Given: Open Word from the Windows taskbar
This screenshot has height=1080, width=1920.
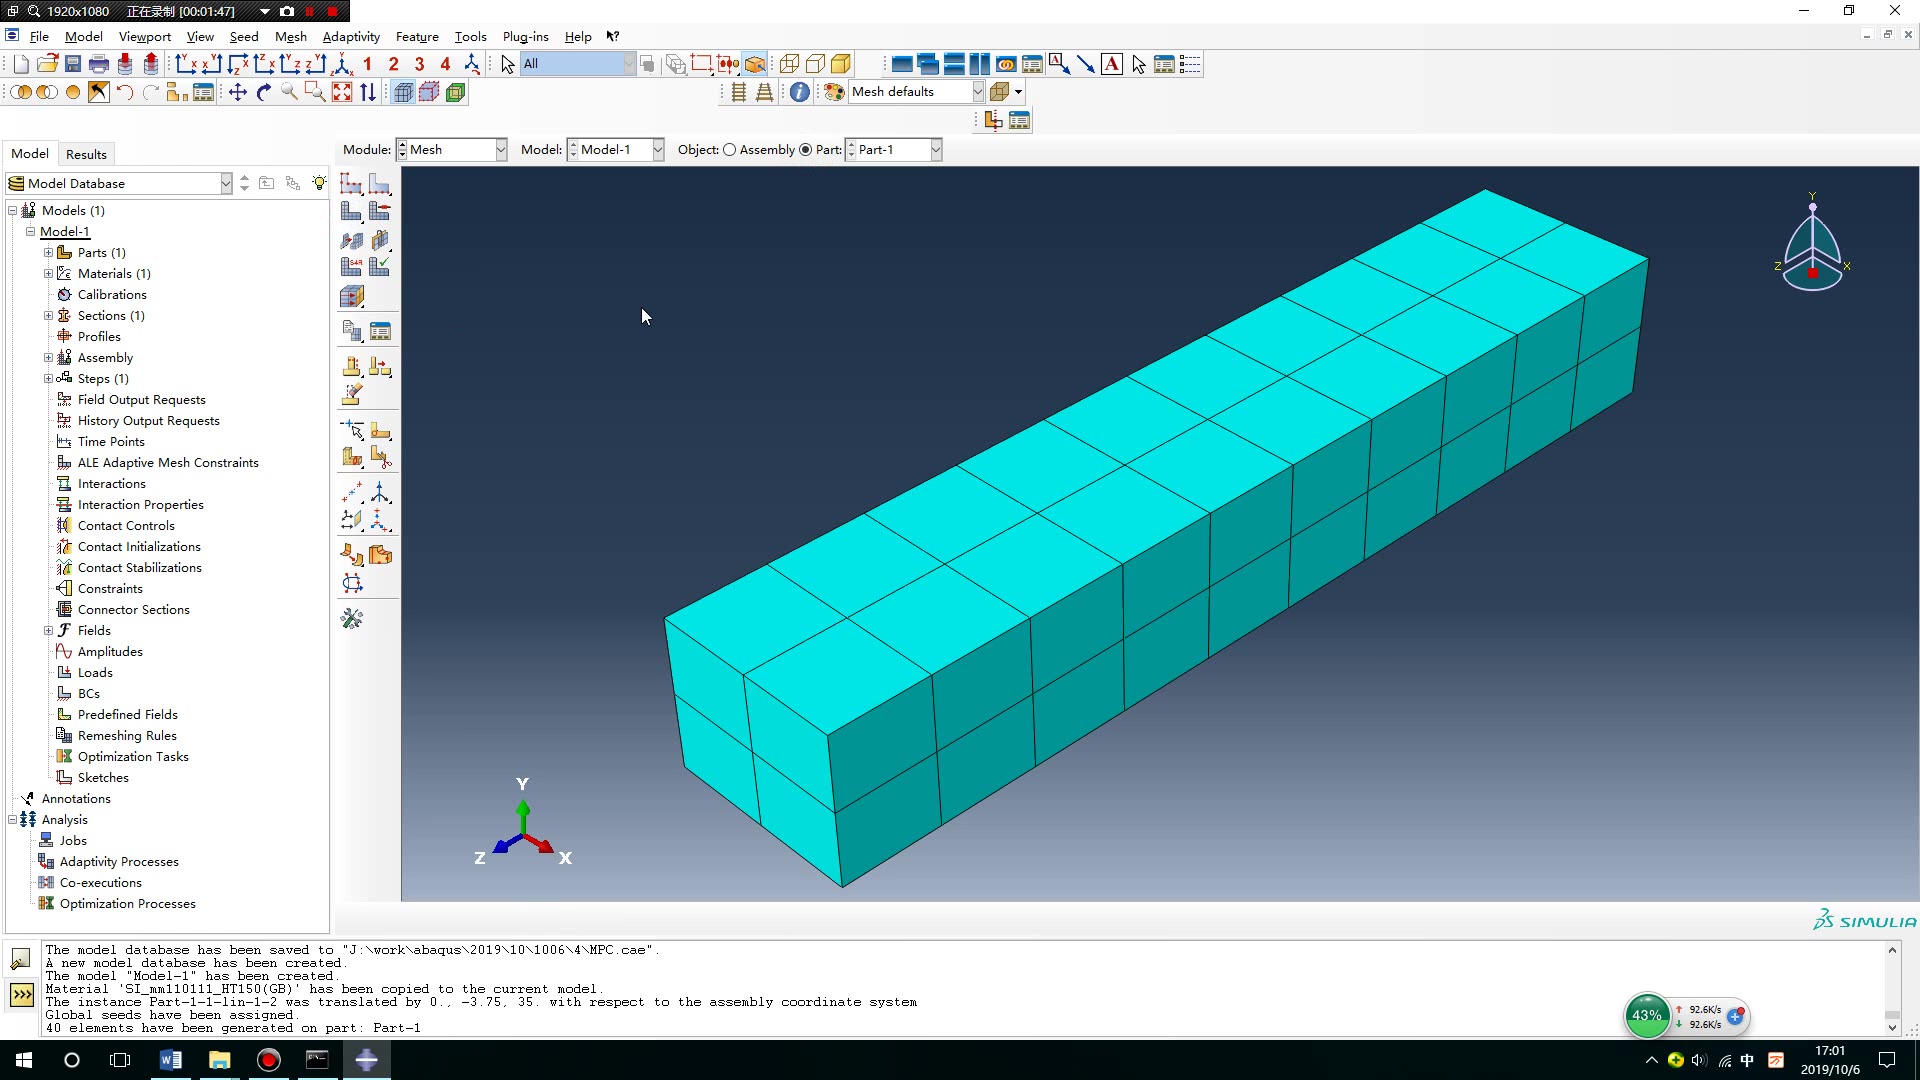Looking at the screenshot, I should [171, 1060].
